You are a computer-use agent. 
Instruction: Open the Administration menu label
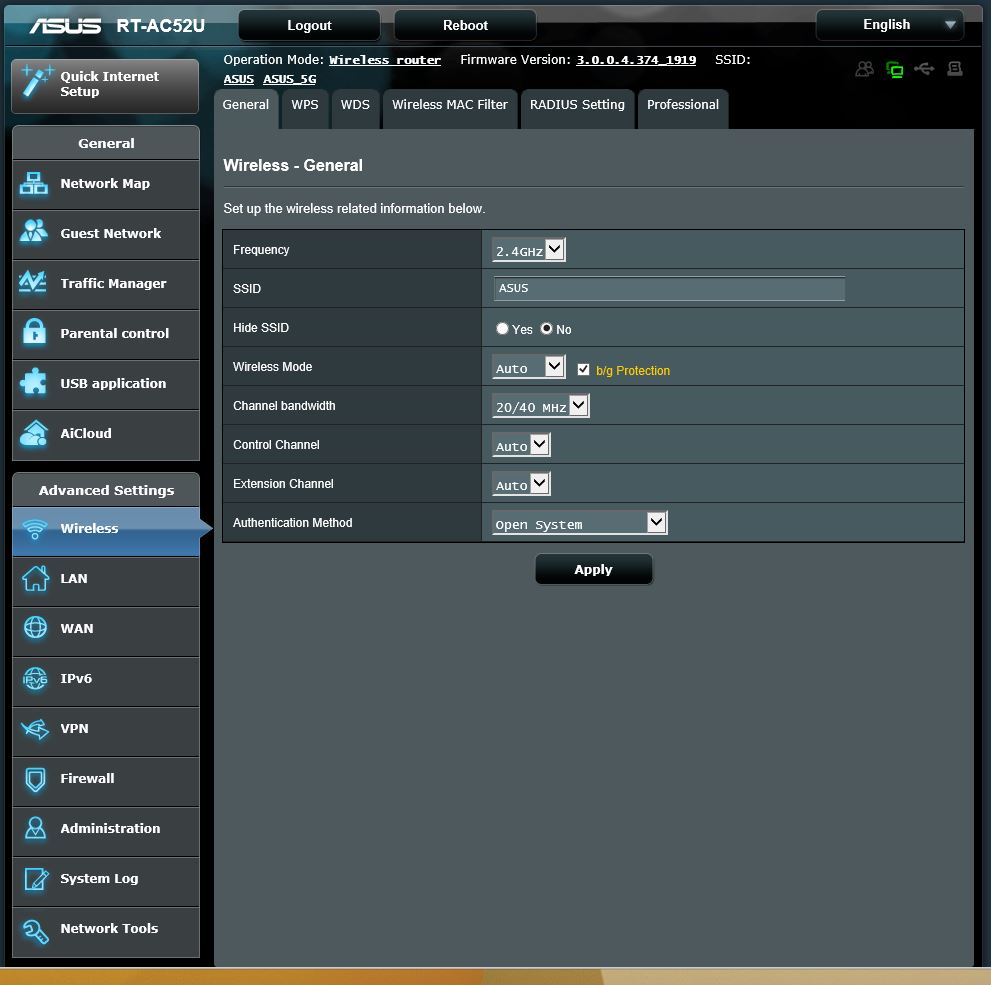[110, 828]
